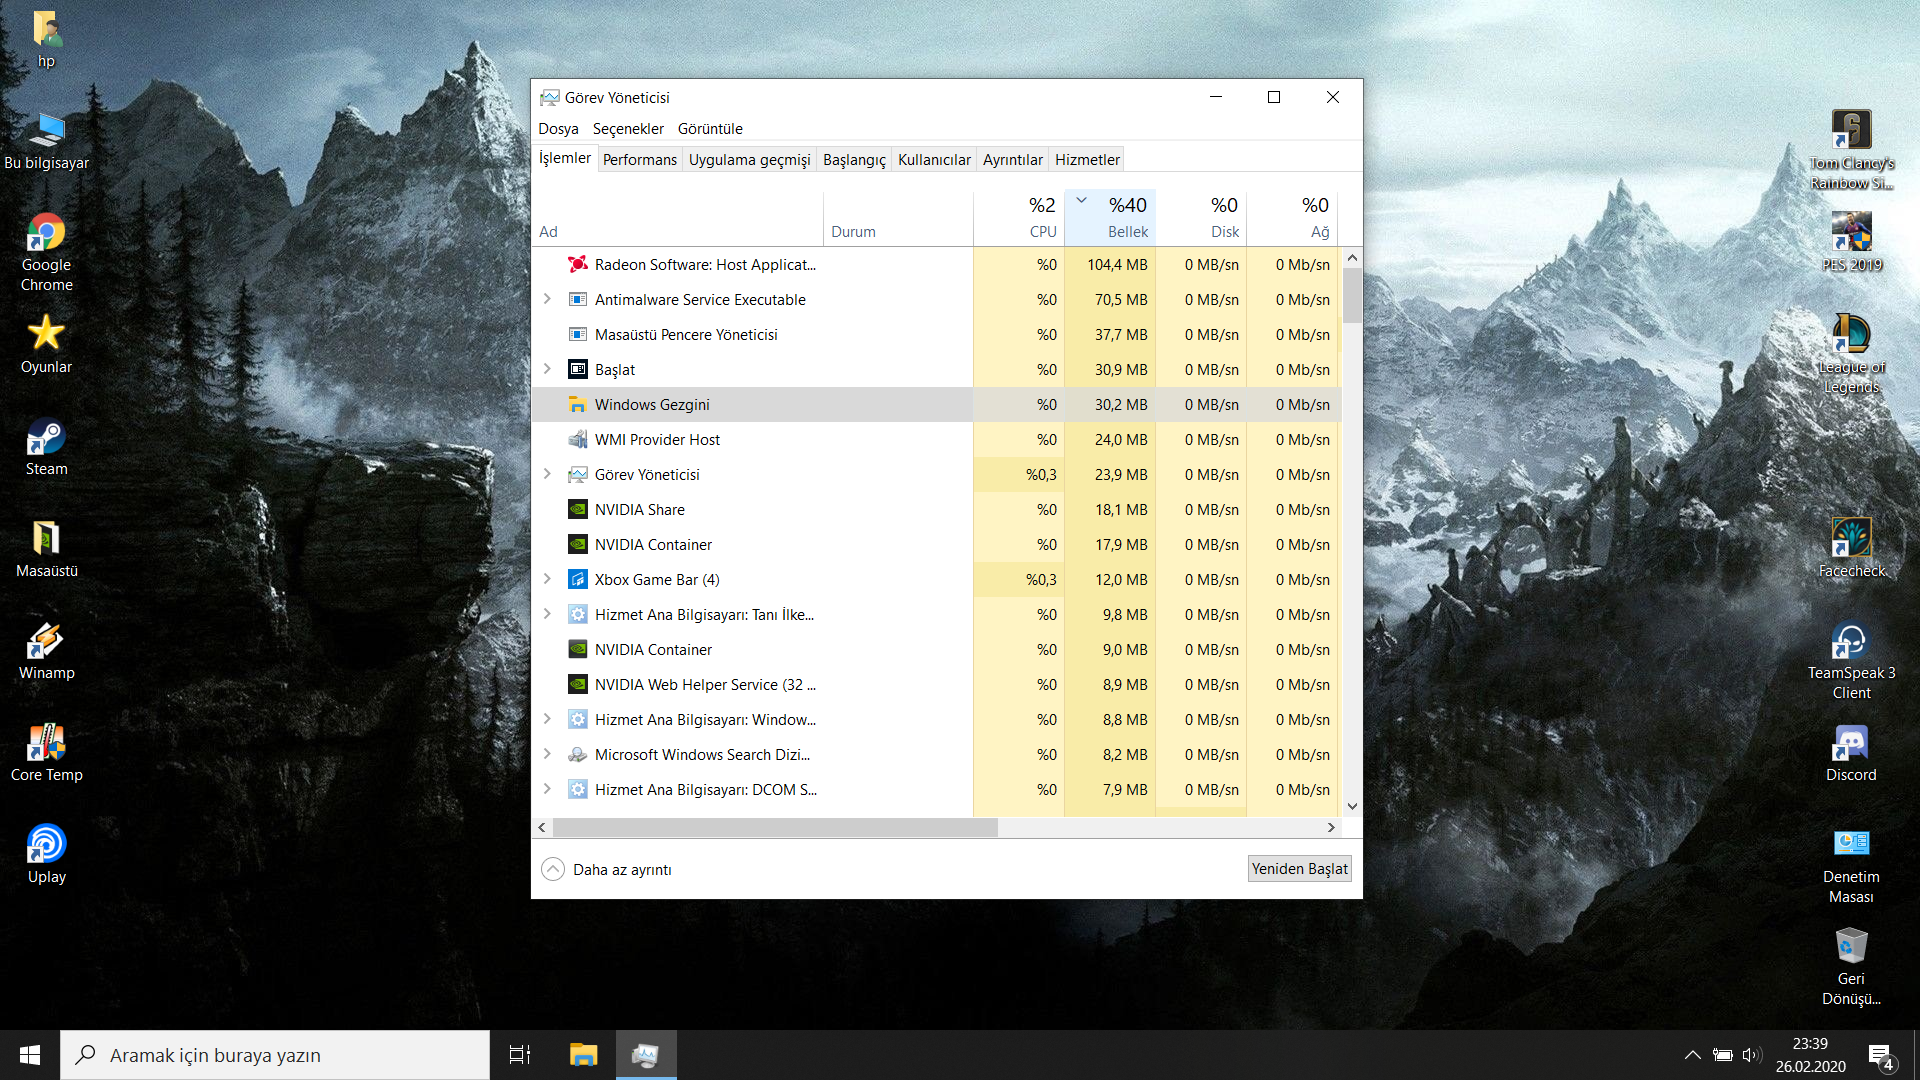Switch to the Kullanıcılar tab
1920x1080 pixels.
[x=934, y=160]
